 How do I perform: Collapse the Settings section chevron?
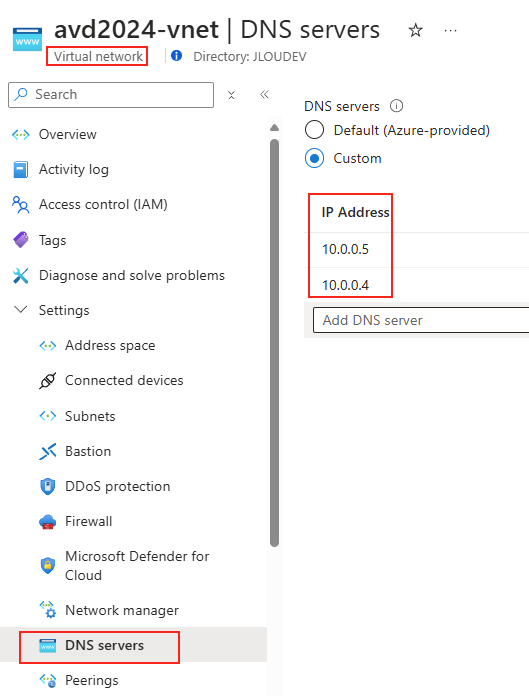point(20,309)
